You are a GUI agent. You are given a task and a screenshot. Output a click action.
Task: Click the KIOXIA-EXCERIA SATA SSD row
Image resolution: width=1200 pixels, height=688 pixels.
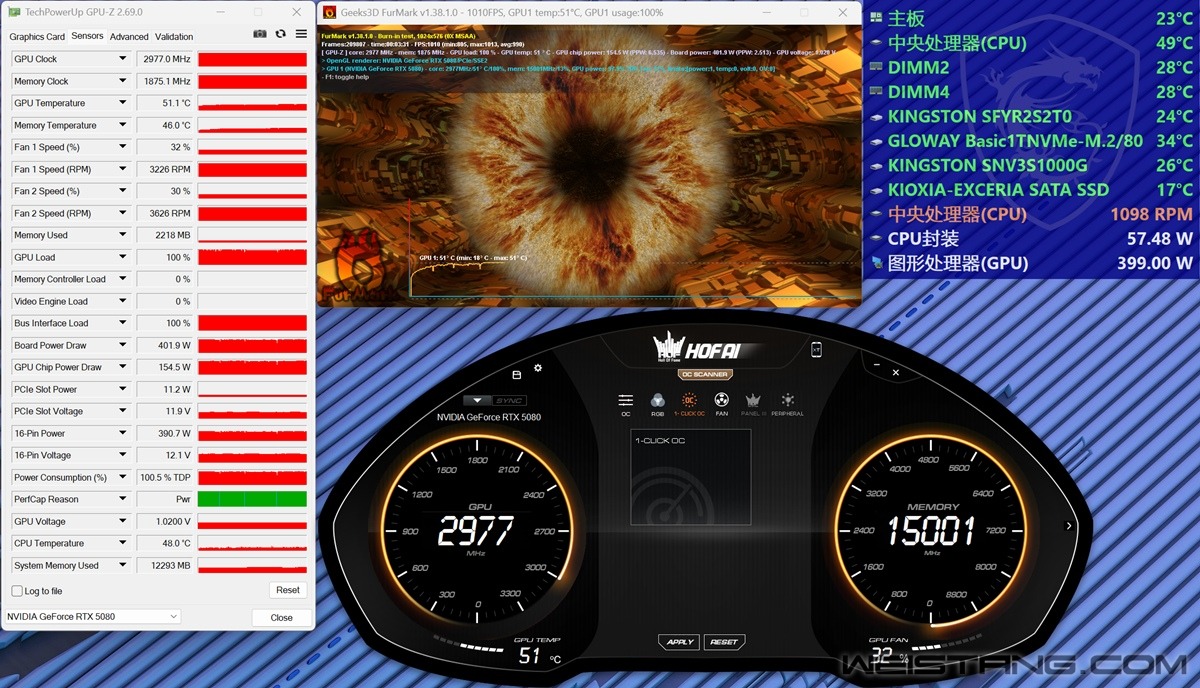(x=1031, y=189)
